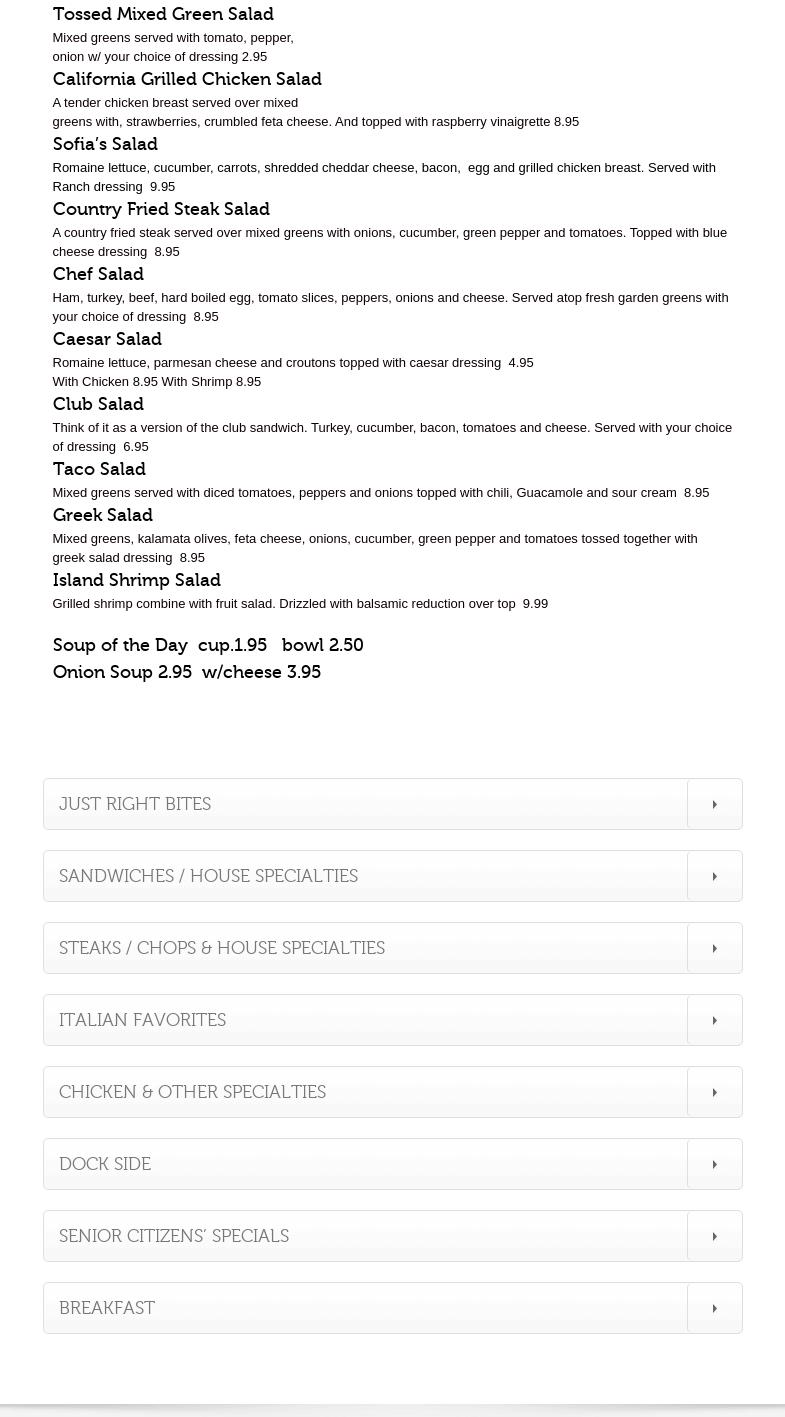Select STEAKS / CHOPS & HOUSE SPECIALTIES heading
The image size is (785, 1417).
tap(222, 948)
